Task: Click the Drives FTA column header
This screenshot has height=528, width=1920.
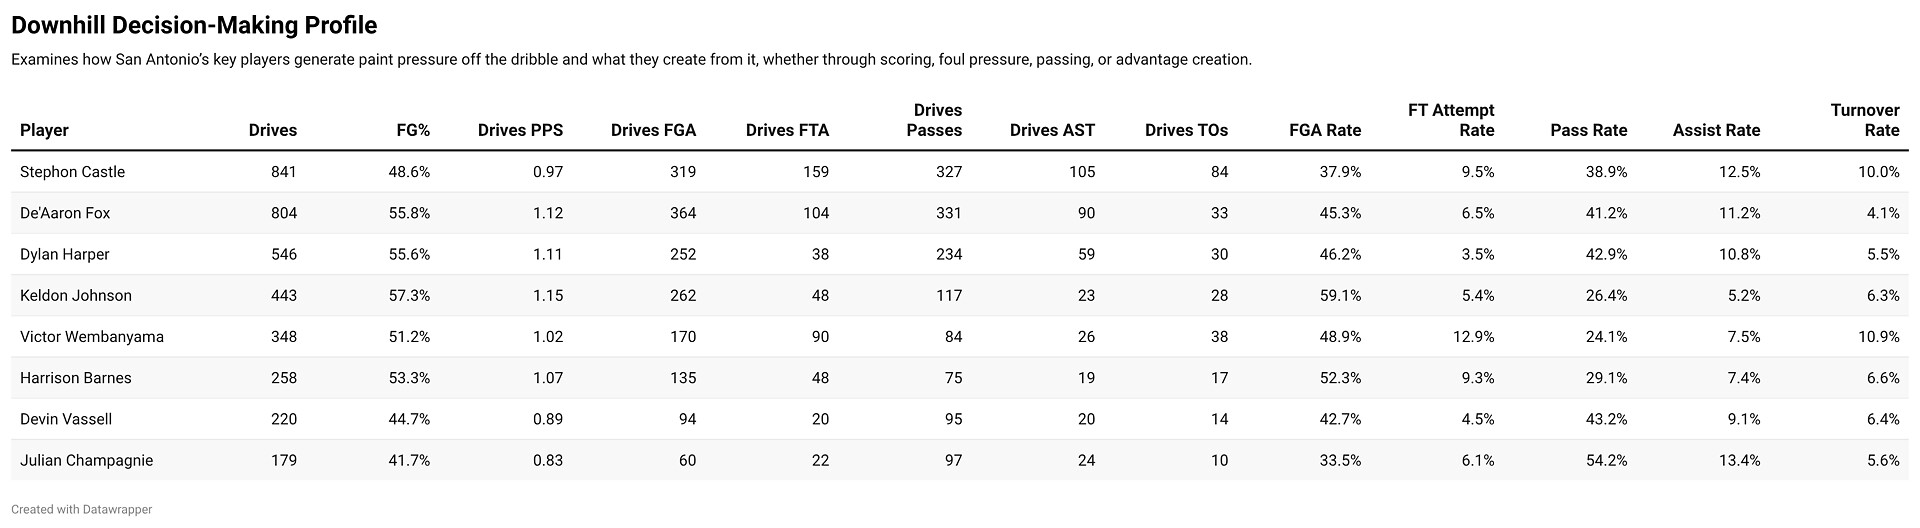Action: click(x=787, y=130)
